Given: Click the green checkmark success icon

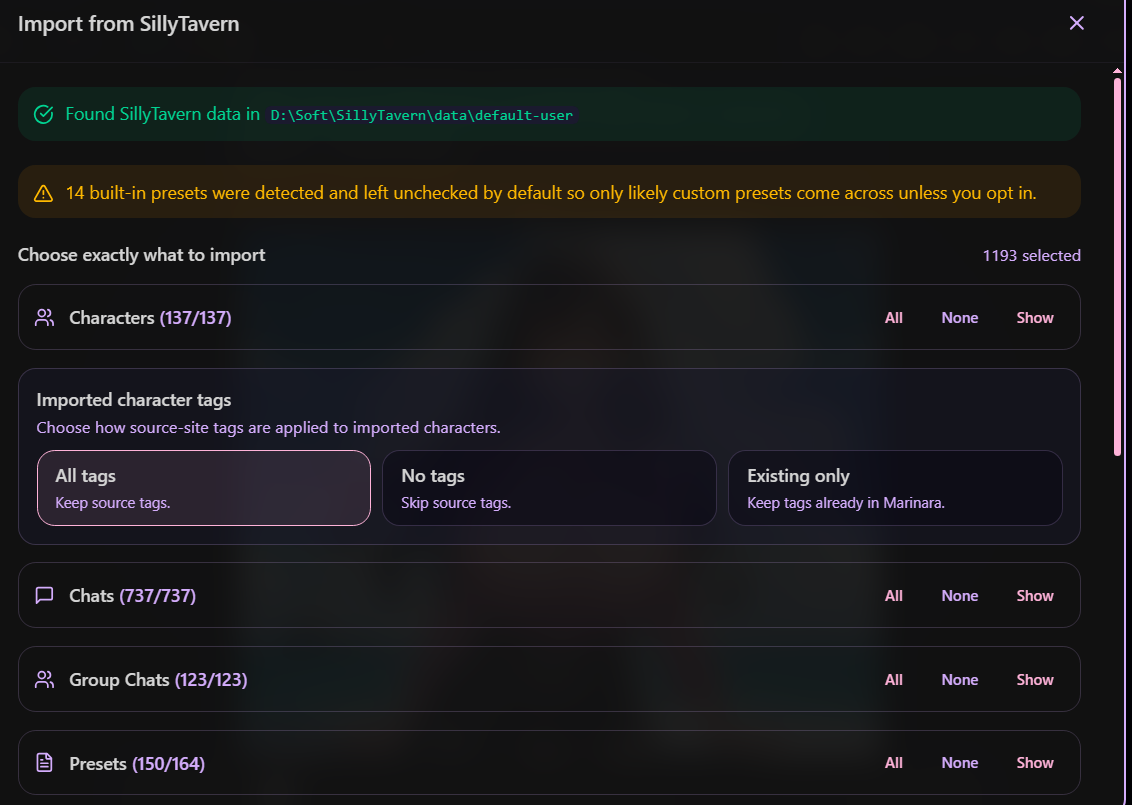Looking at the screenshot, I should [43, 114].
